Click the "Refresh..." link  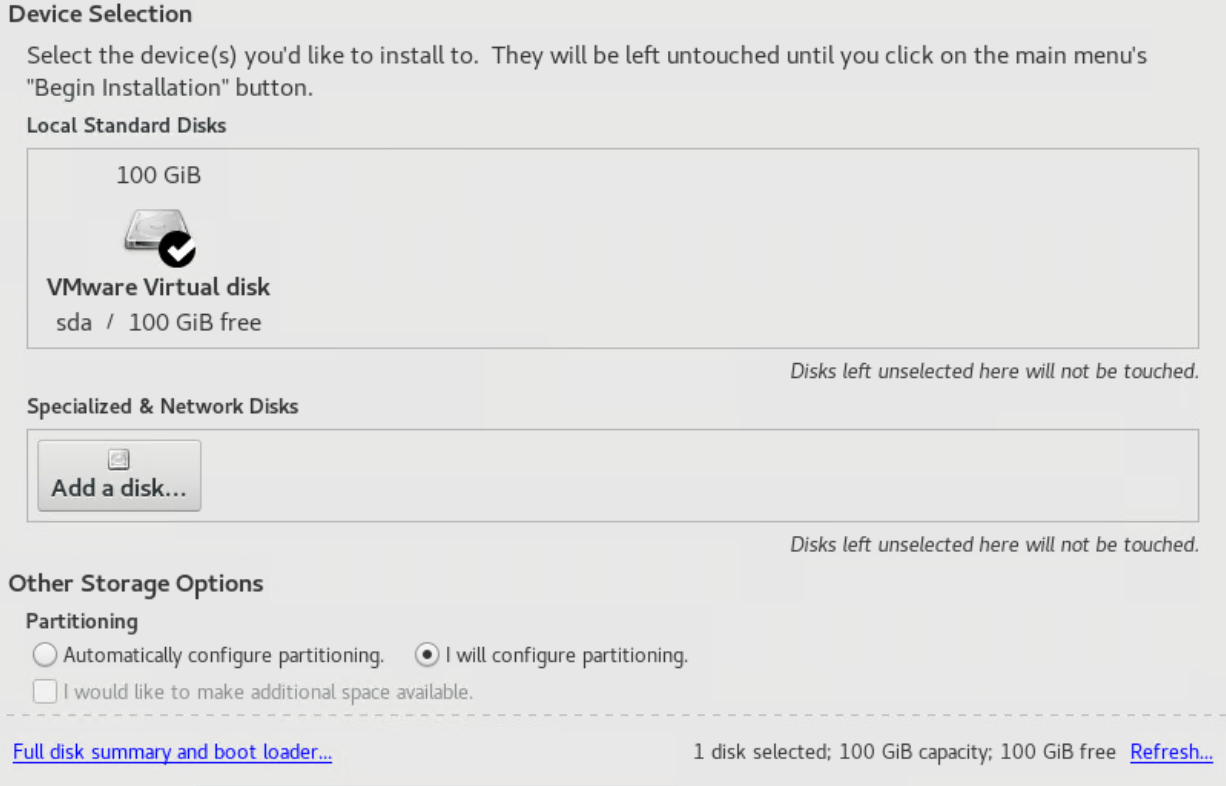(x=1171, y=752)
